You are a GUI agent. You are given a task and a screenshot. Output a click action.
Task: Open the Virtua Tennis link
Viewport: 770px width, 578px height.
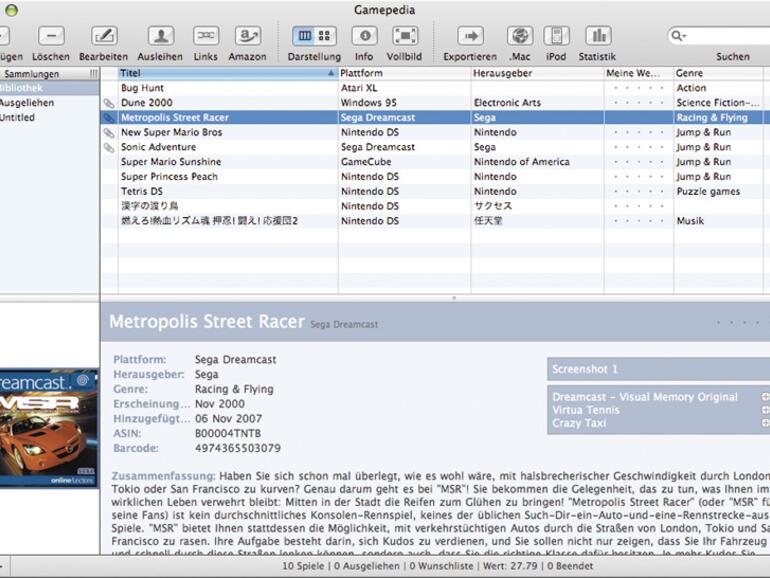[586, 410]
